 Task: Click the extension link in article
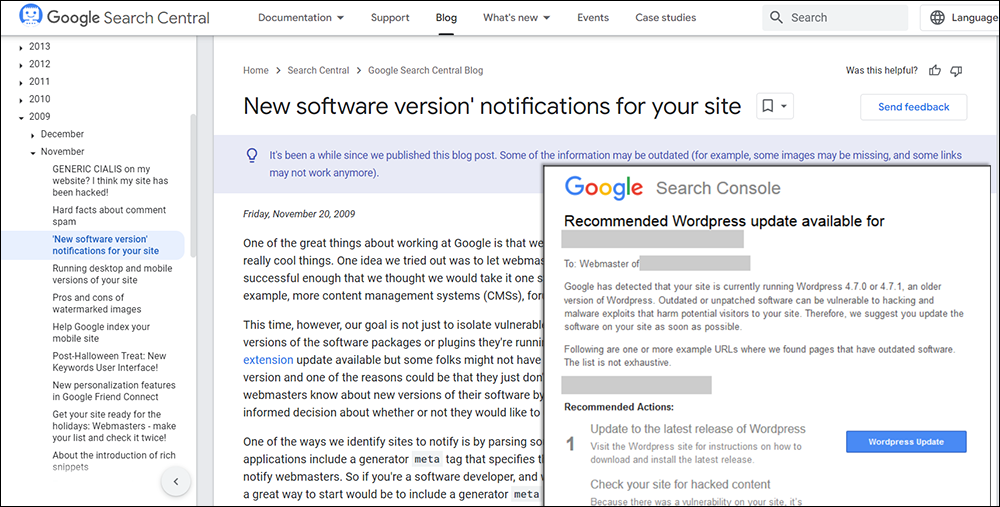click(x=268, y=360)
